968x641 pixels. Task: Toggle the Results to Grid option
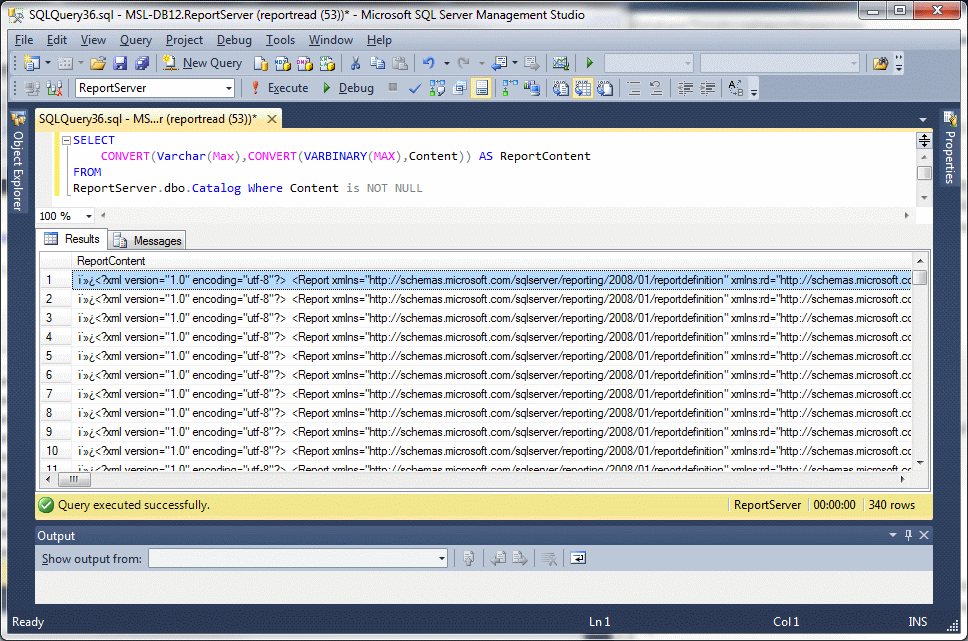[582, 88]
